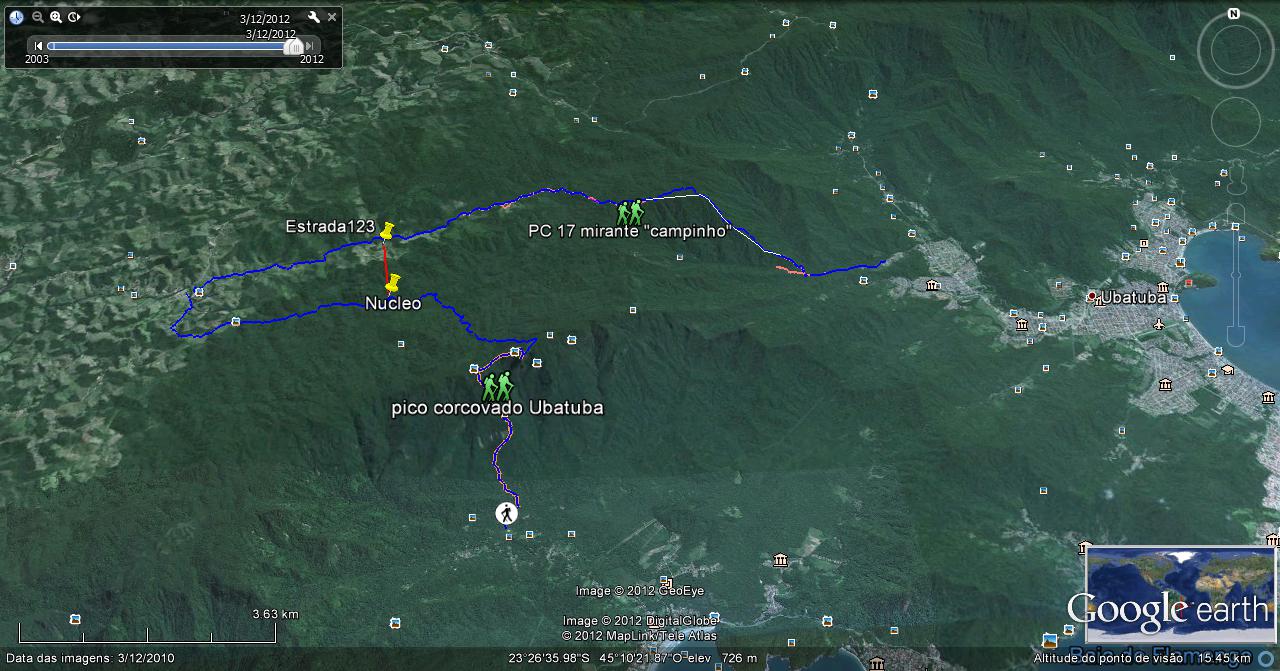Step to previous imagery date
This screenshot has width=1280, height=671.
coord(38,46)
